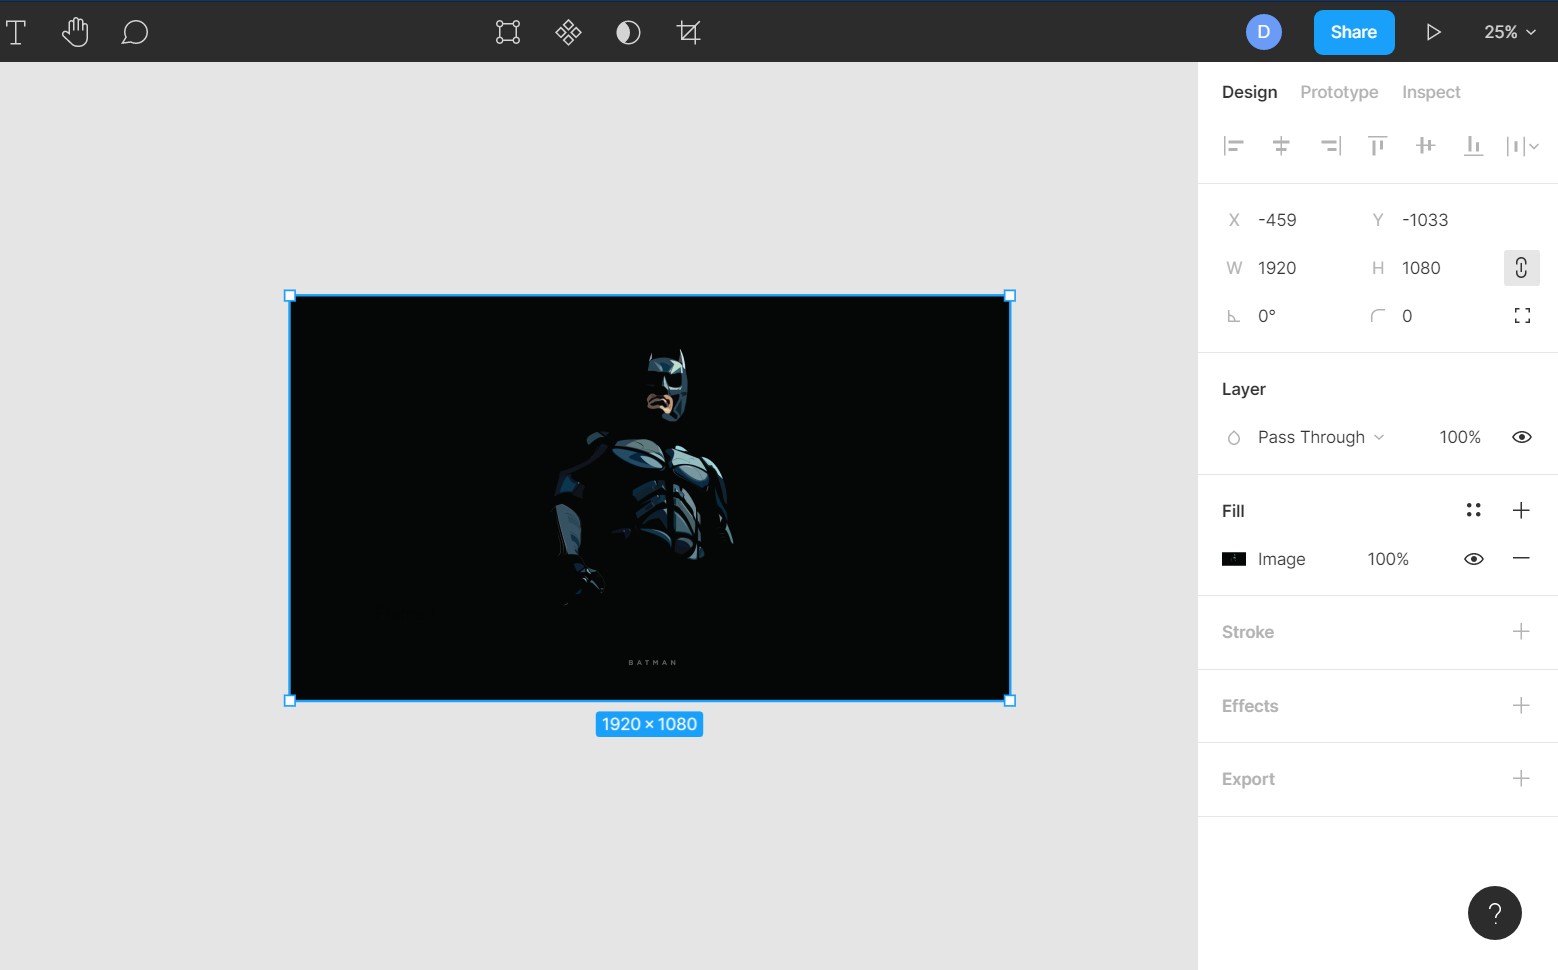Screen dimensions: 1558x970
Task: Open the user avatar D
Action: (1264, 32)
